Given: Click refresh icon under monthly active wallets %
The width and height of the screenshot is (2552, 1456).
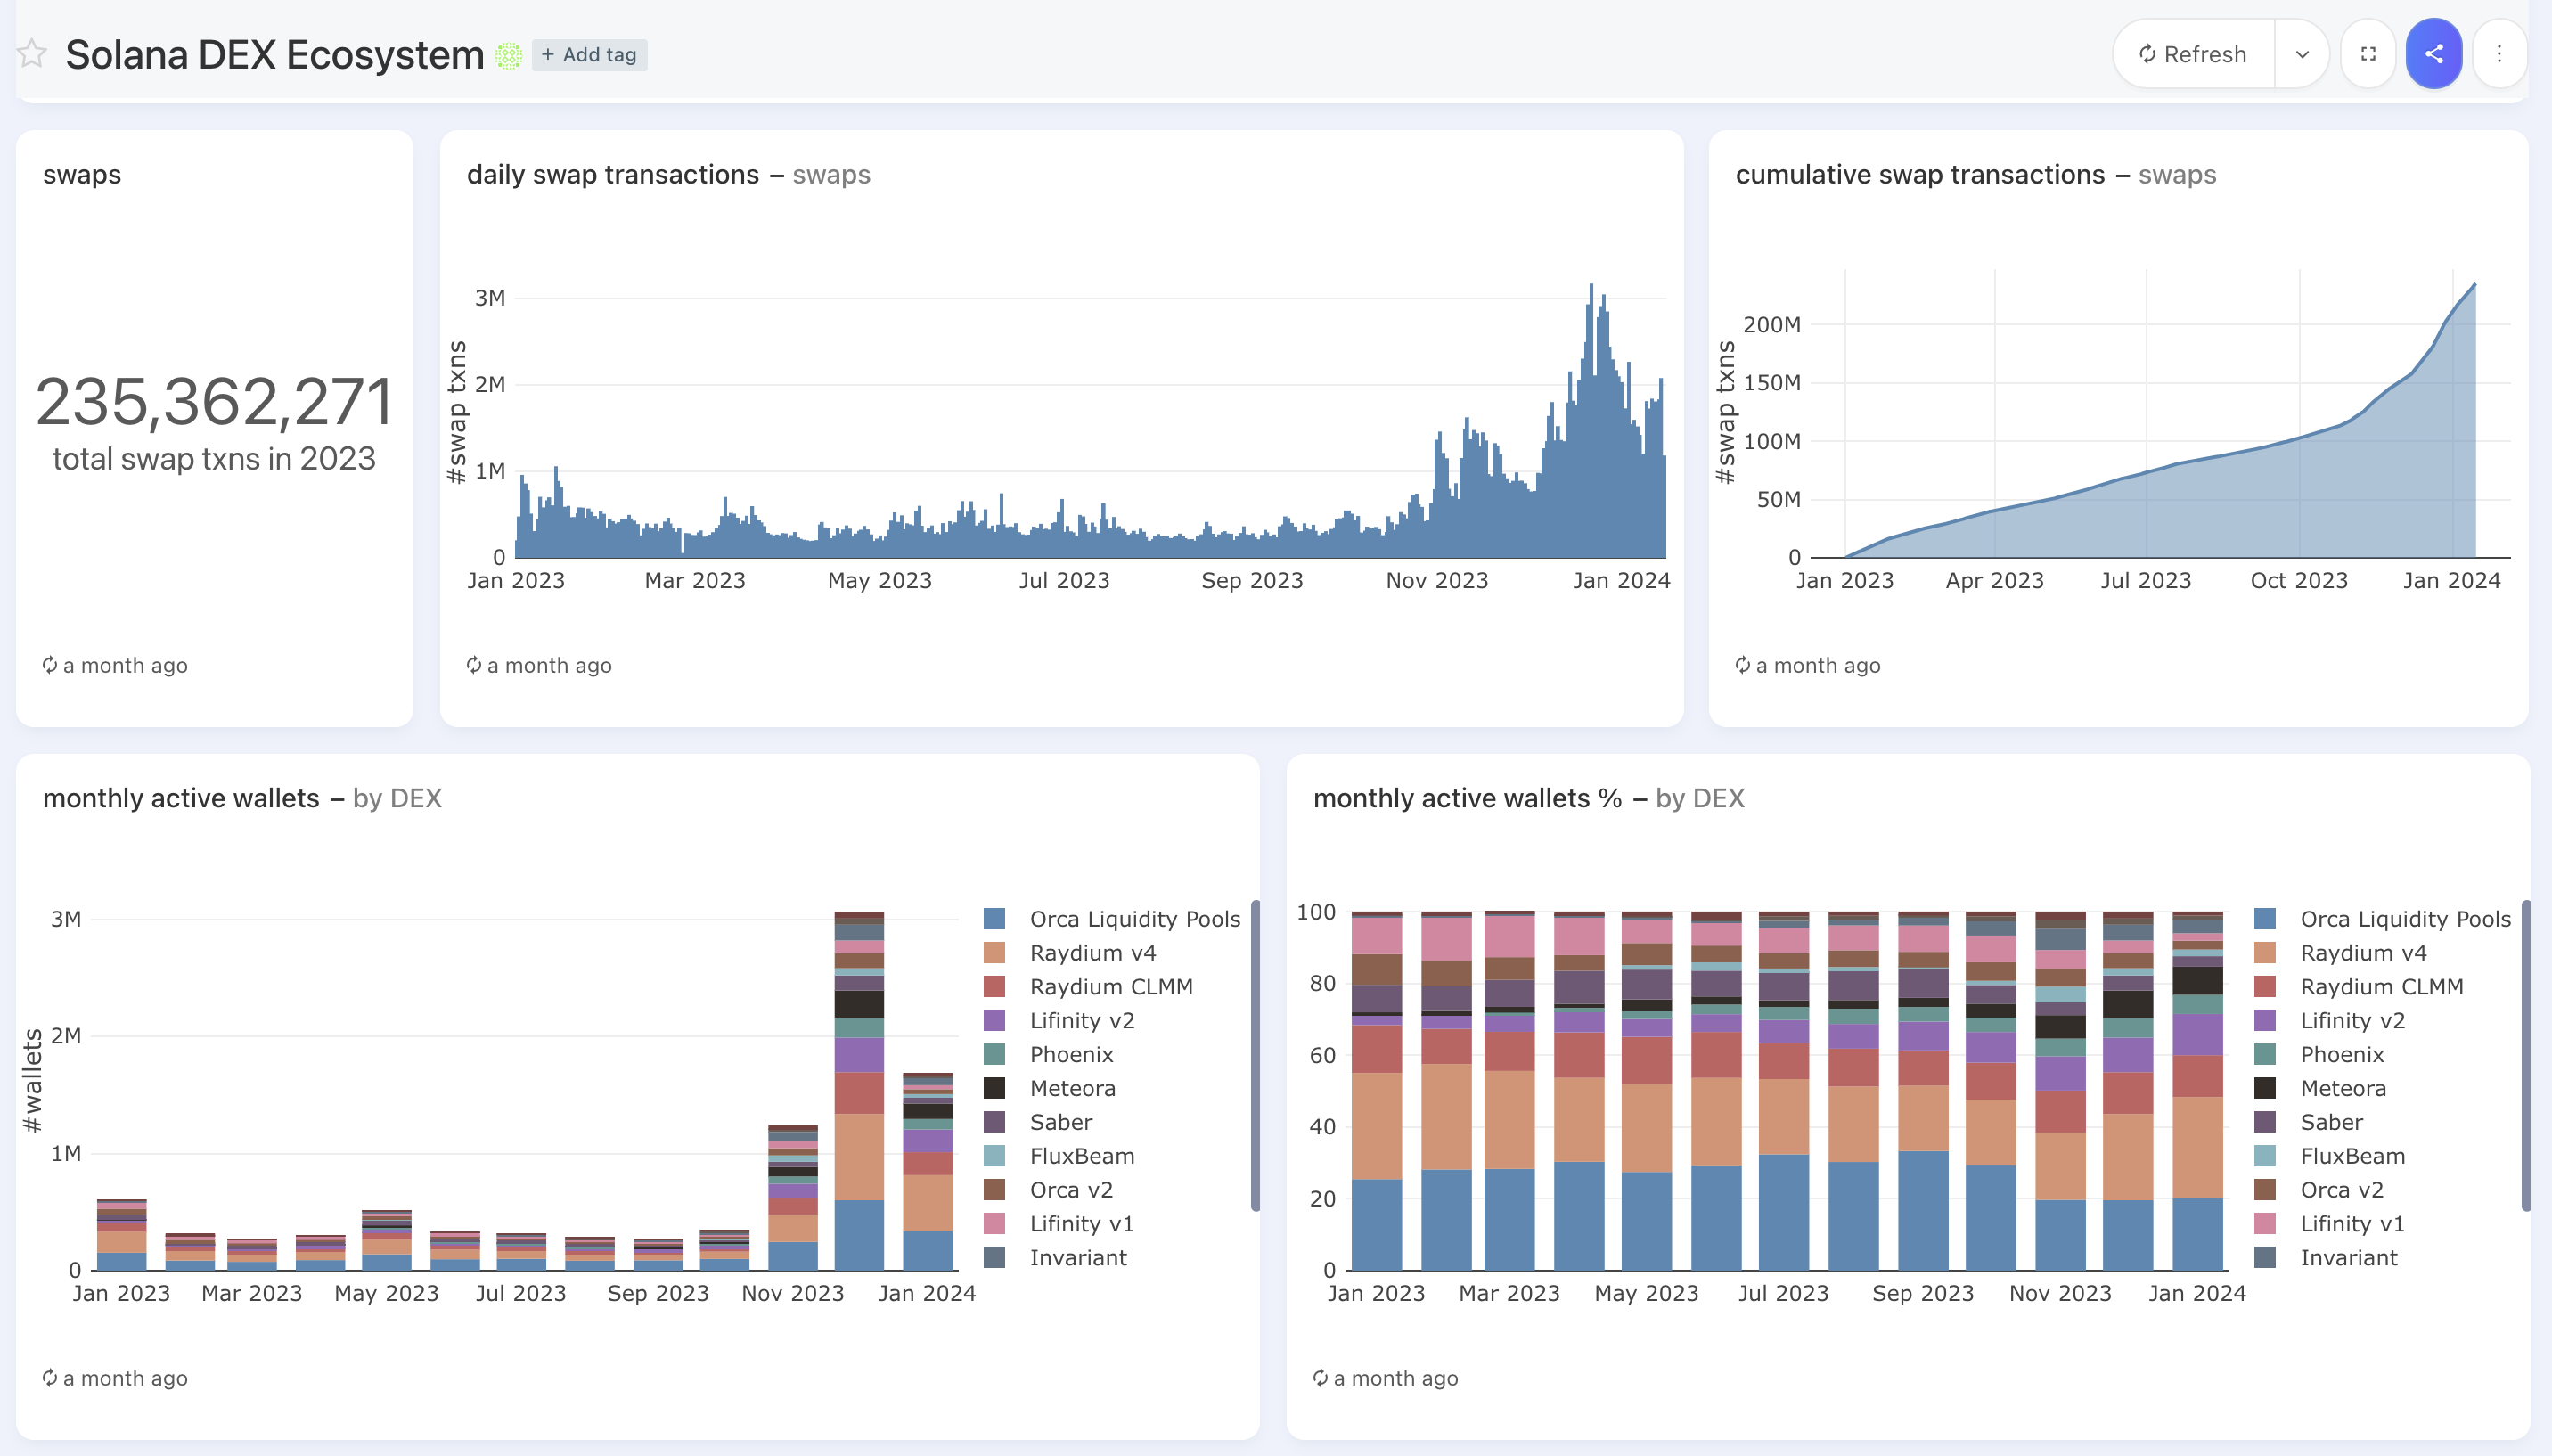Looking at the screenshot, I should [1320, 1378].
